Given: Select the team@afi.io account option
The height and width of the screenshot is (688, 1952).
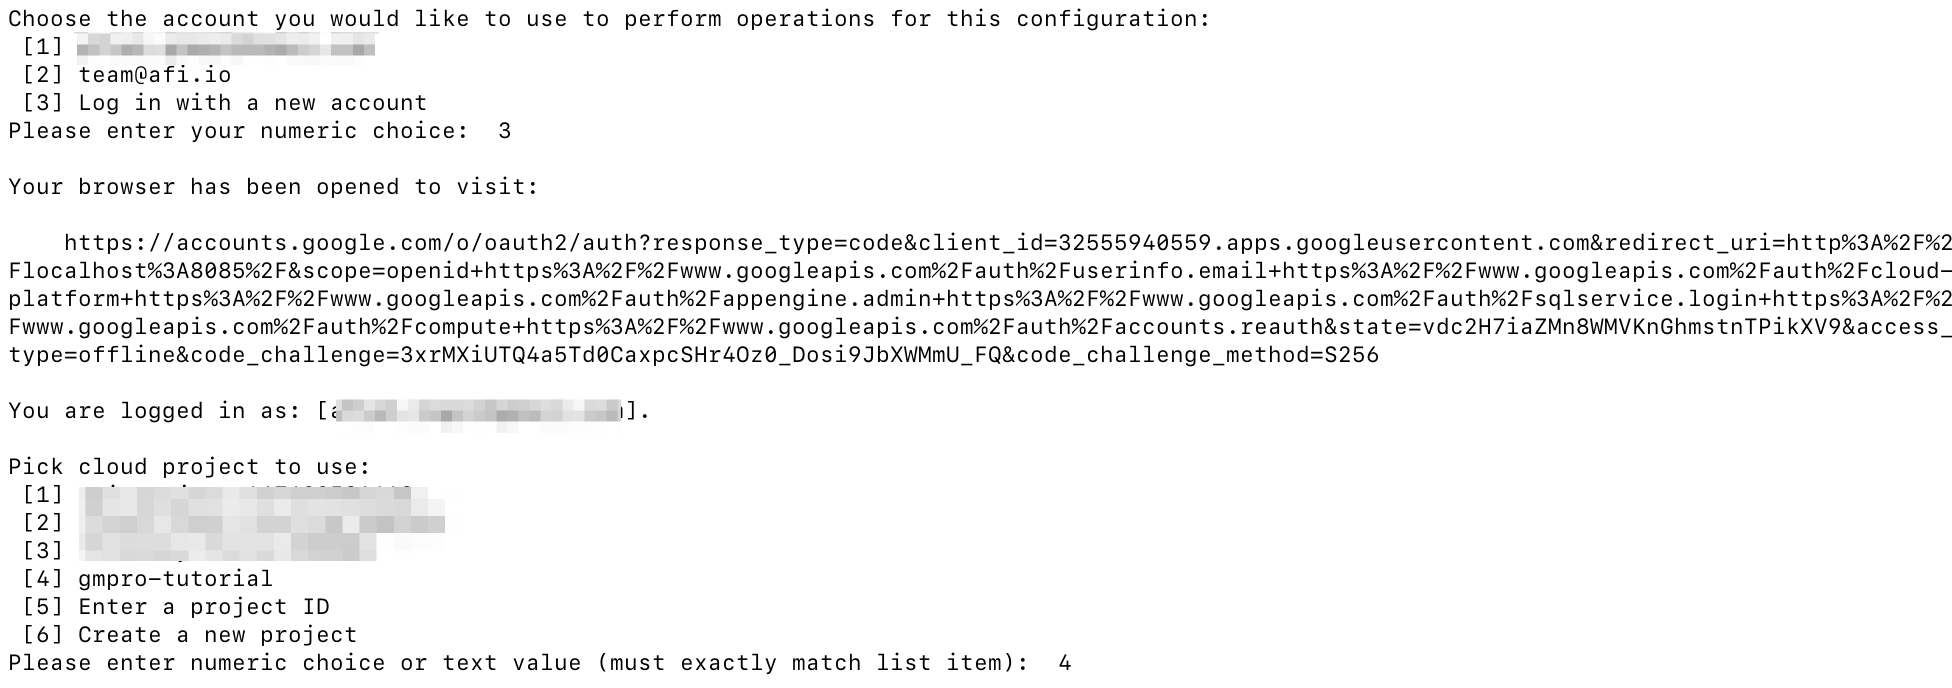Looking at the screenshot, I should [x=154, y=75].
